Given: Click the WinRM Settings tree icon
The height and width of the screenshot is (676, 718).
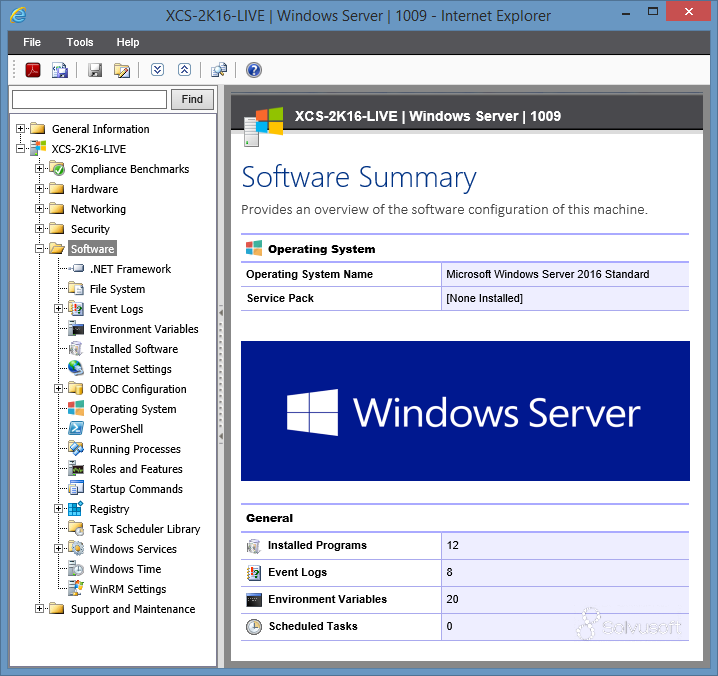Looking at the screenshot, I should (76, 588).
